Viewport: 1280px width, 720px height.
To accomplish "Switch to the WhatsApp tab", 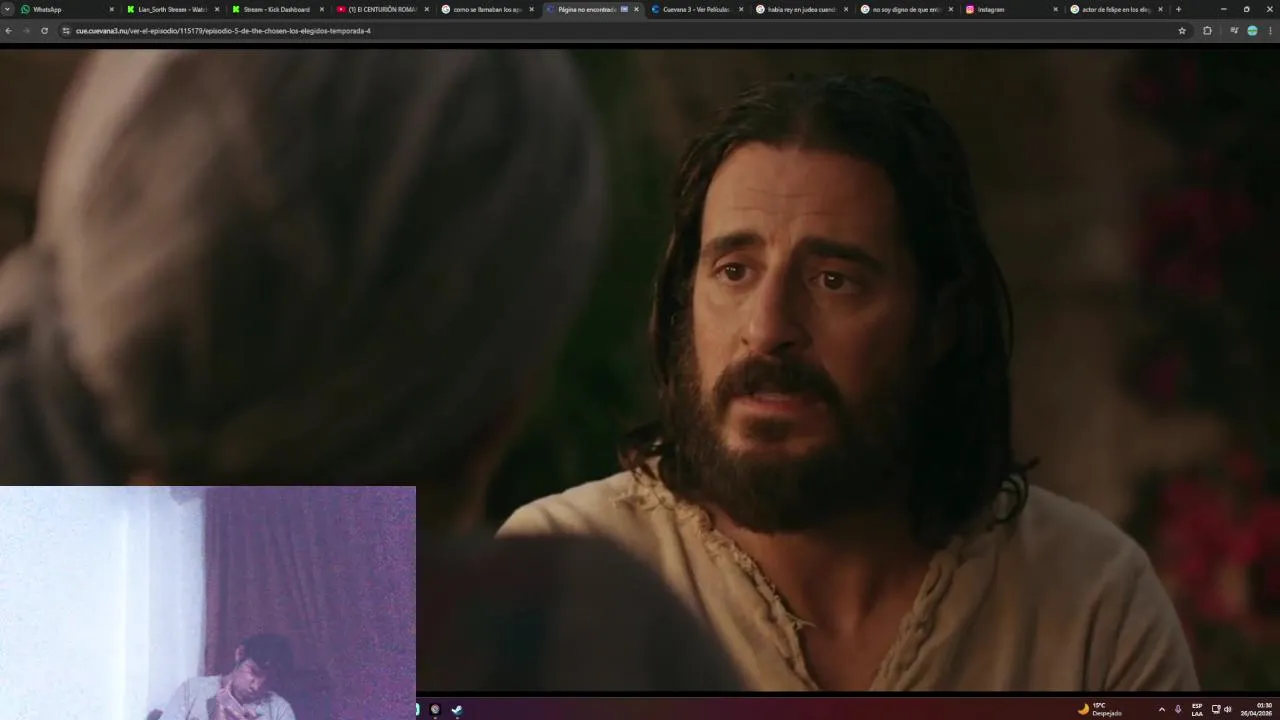I will coord(65,9).
